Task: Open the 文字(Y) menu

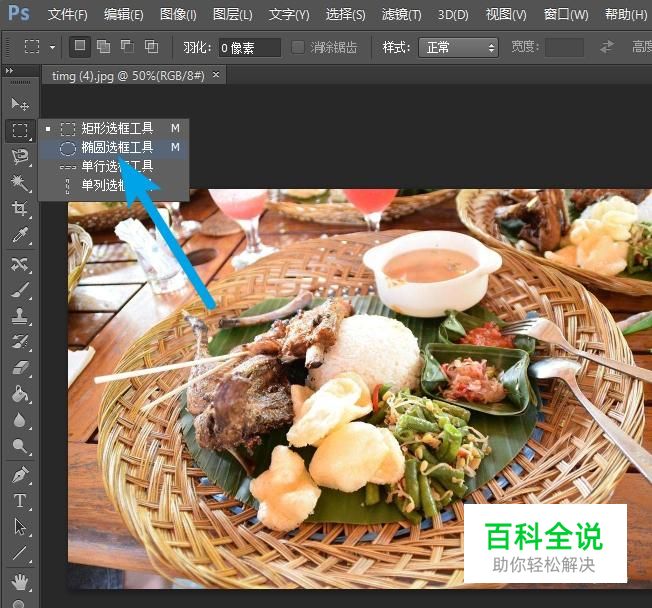Action: [289, 15]
